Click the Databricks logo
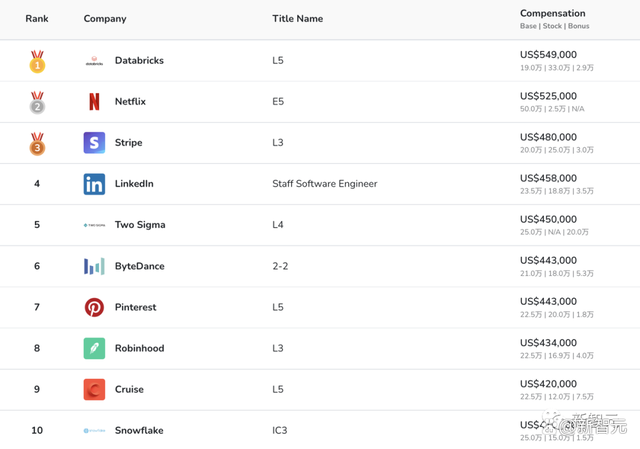 pyautogui.click(x=94, y=61)
